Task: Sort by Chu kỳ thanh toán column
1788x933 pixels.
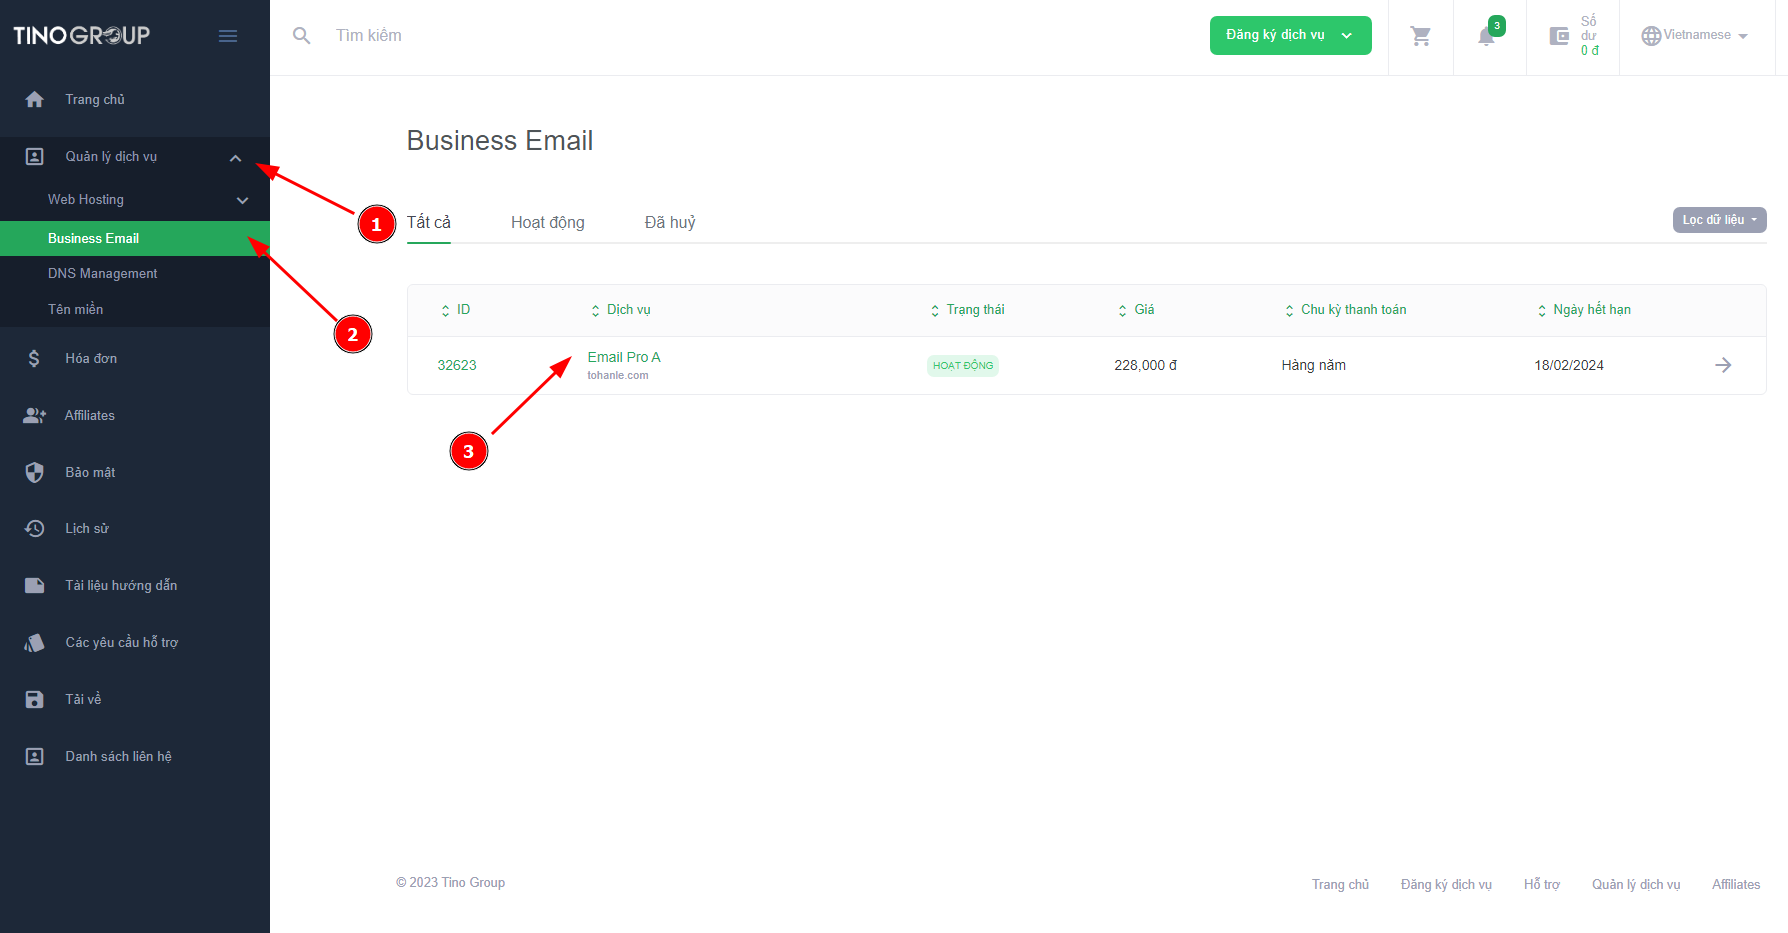Action: coord(1345,310)
